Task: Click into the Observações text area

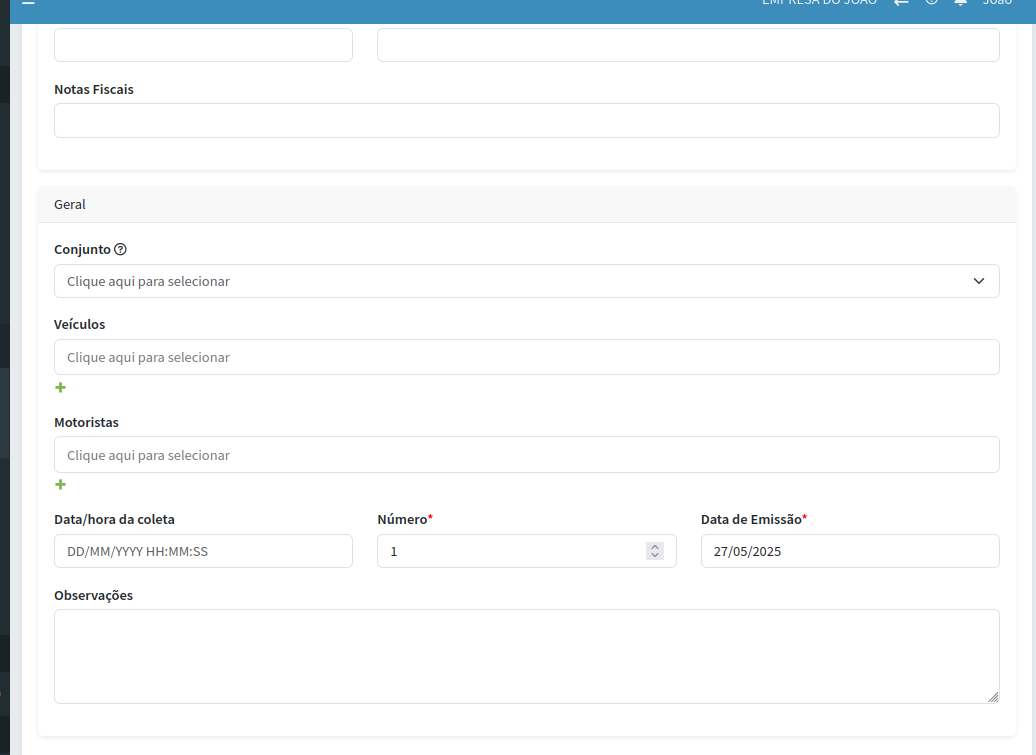Action: [526, 656]
